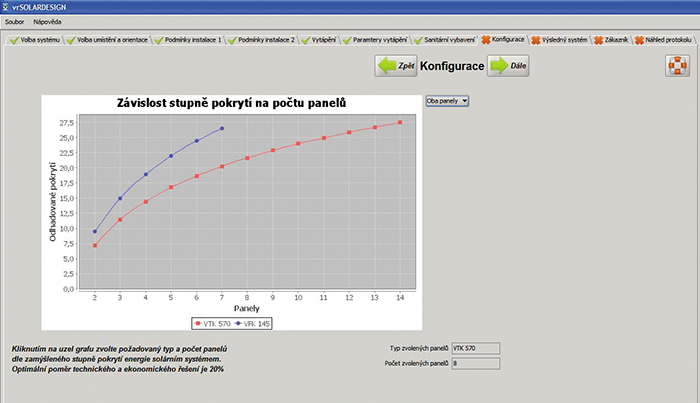Image resolution: width=700 pixels, height=403 pixels.
Task: Expand the Oba panely dropdown
Action: [x=447, y=101]
